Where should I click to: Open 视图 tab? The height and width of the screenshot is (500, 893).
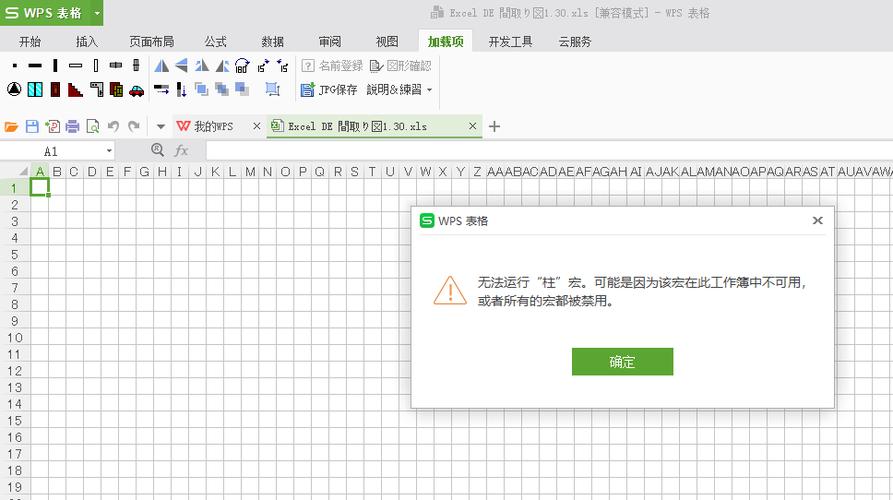387,42
